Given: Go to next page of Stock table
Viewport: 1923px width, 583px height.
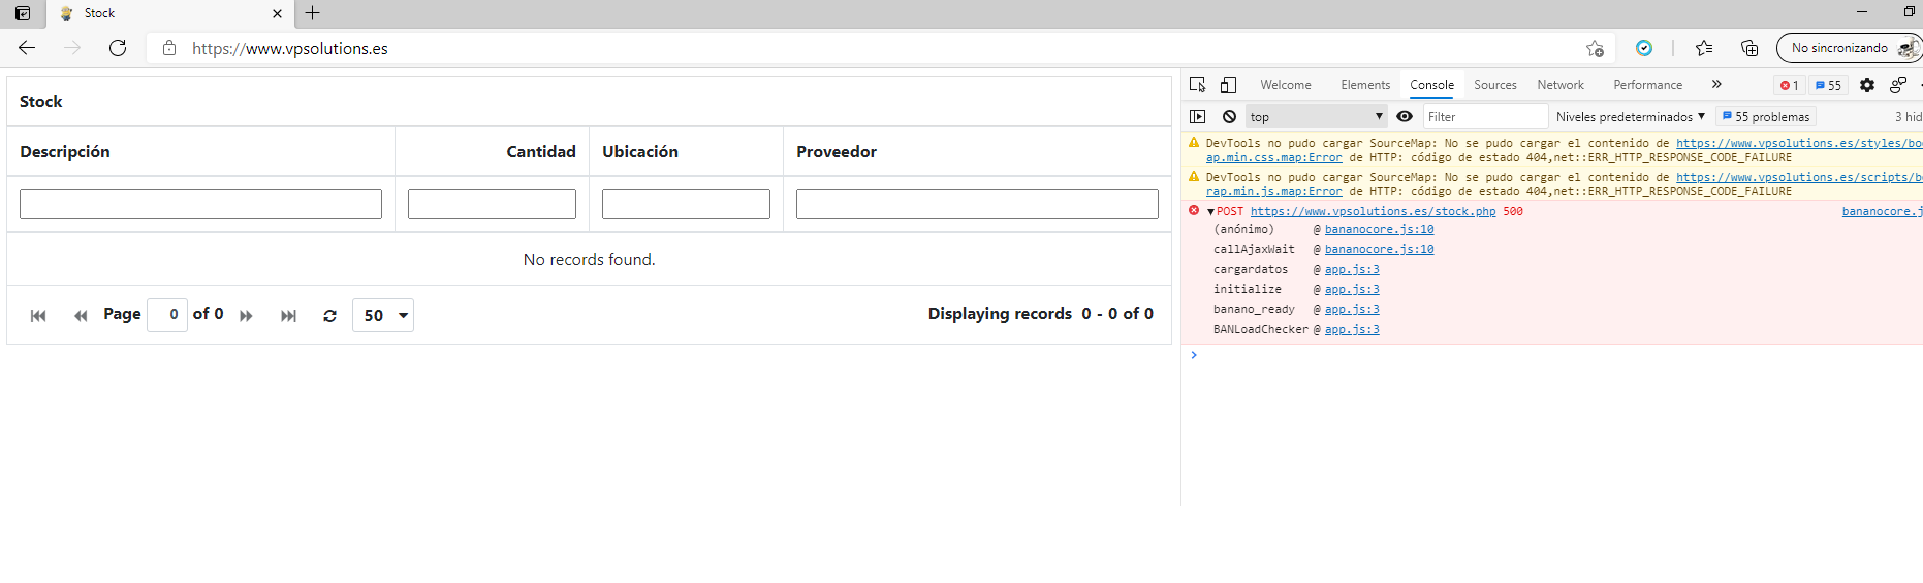Looking at the screenshot, I should tap(246, 316).
